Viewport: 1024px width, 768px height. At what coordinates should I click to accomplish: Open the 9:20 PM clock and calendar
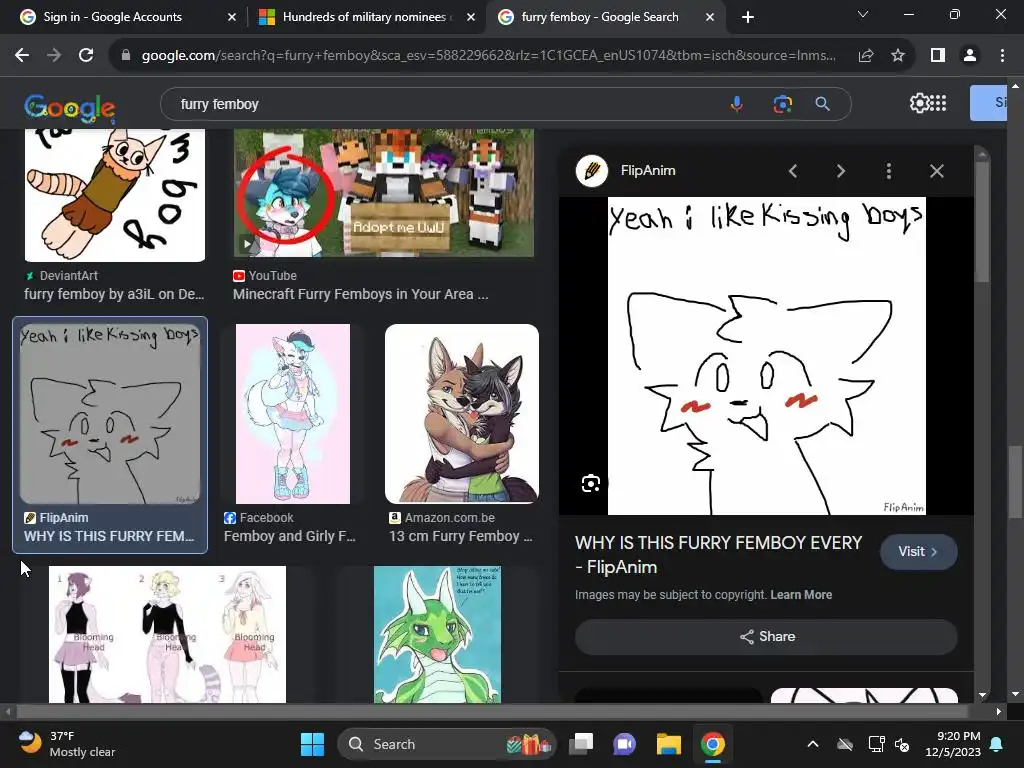(x=953, y=744)
